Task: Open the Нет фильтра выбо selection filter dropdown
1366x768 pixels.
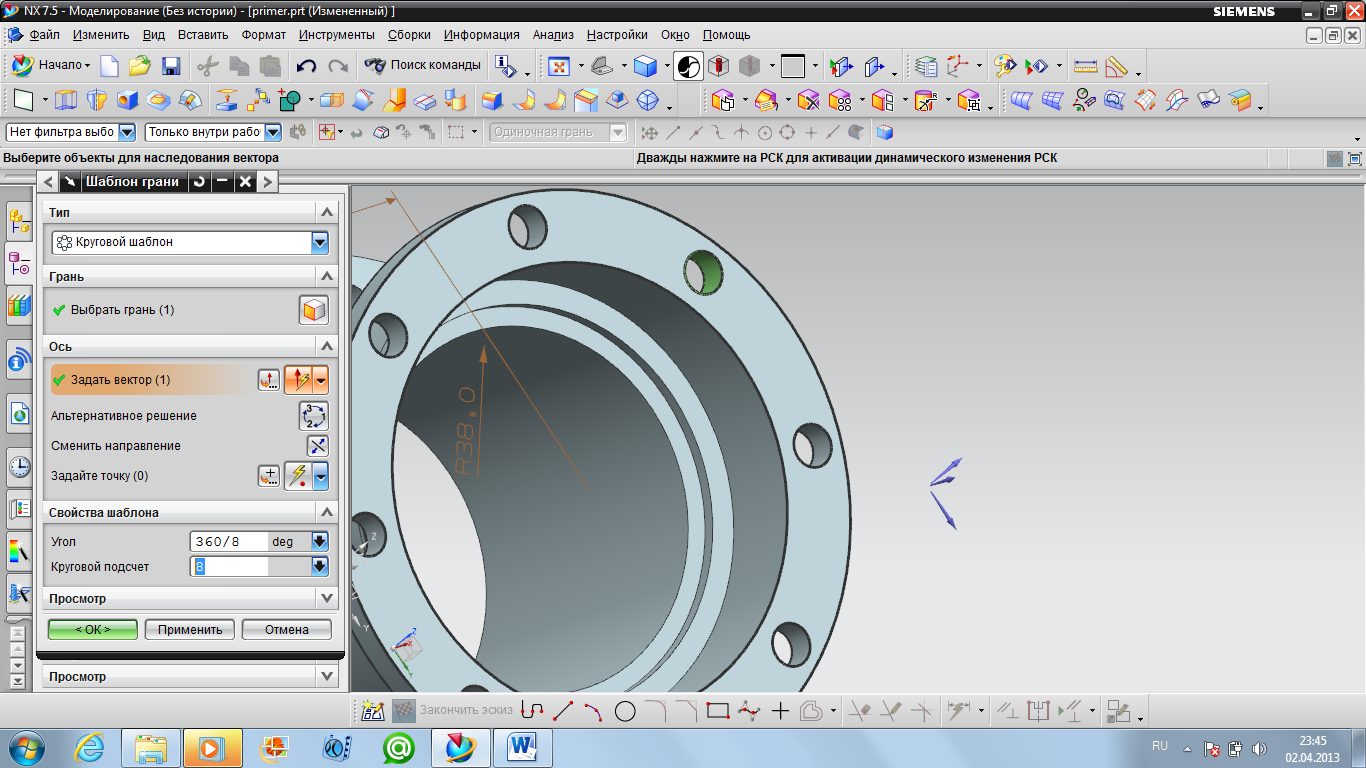Action: click(127, 132)
